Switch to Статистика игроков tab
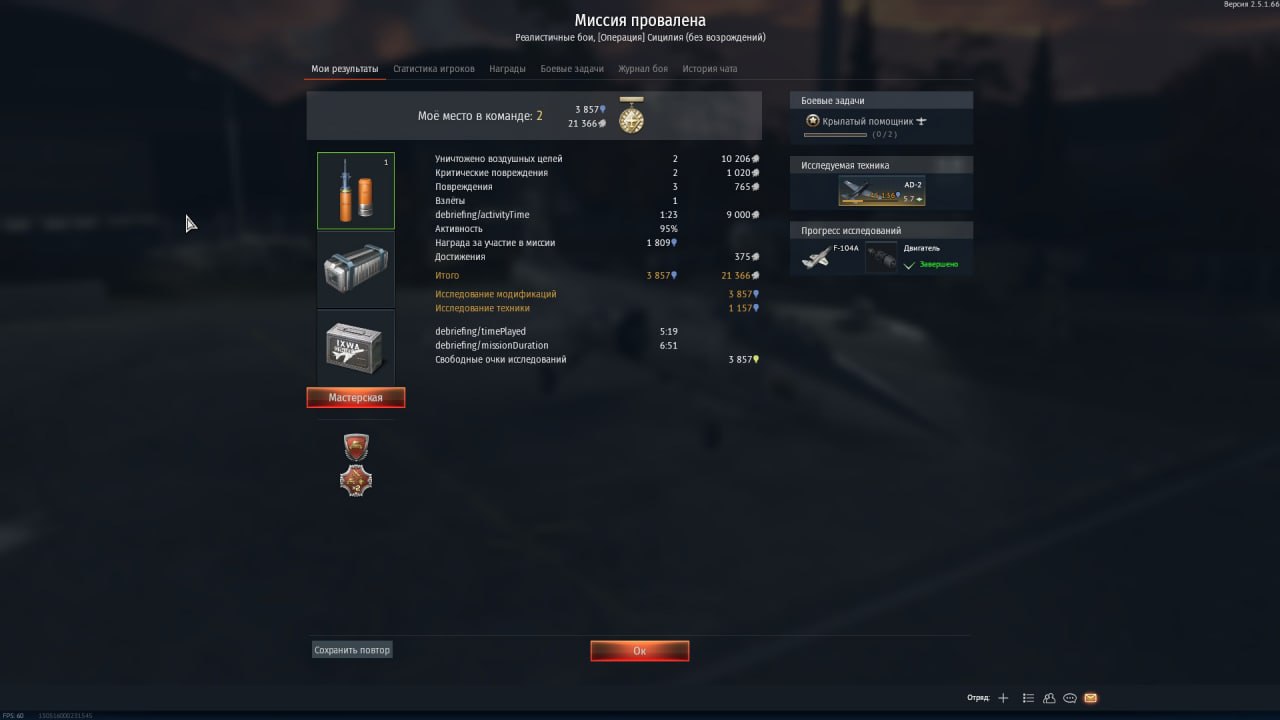Viewport: 1280px width, 720px height. click(x=434, y=69)
